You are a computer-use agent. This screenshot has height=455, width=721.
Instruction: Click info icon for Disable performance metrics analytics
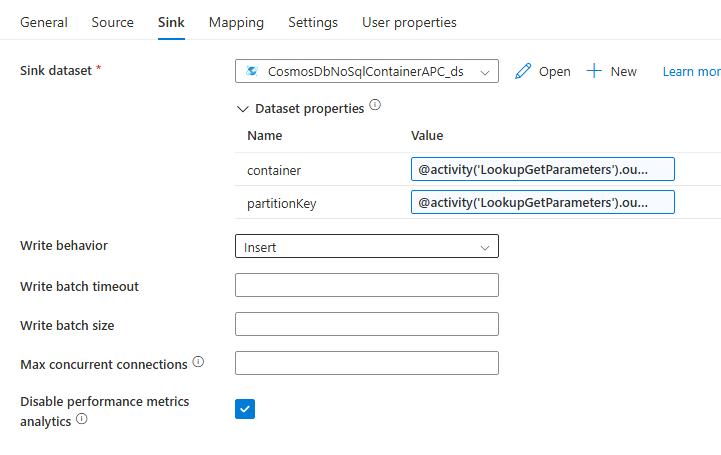81,420
